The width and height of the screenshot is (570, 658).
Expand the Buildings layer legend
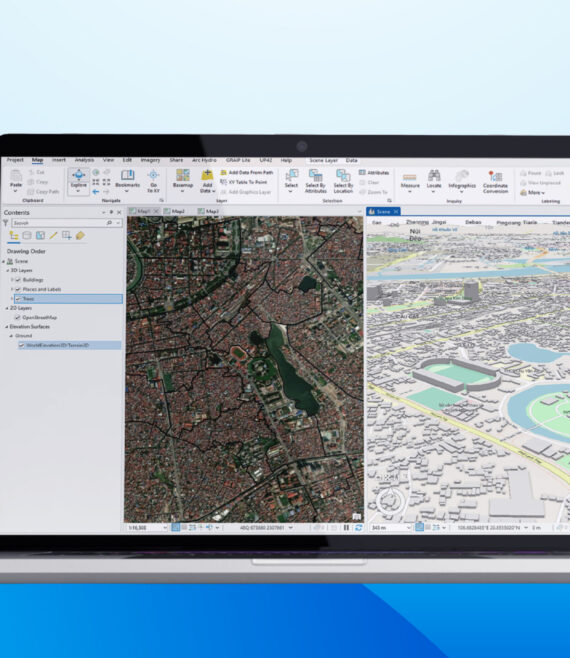coord(12,279)
